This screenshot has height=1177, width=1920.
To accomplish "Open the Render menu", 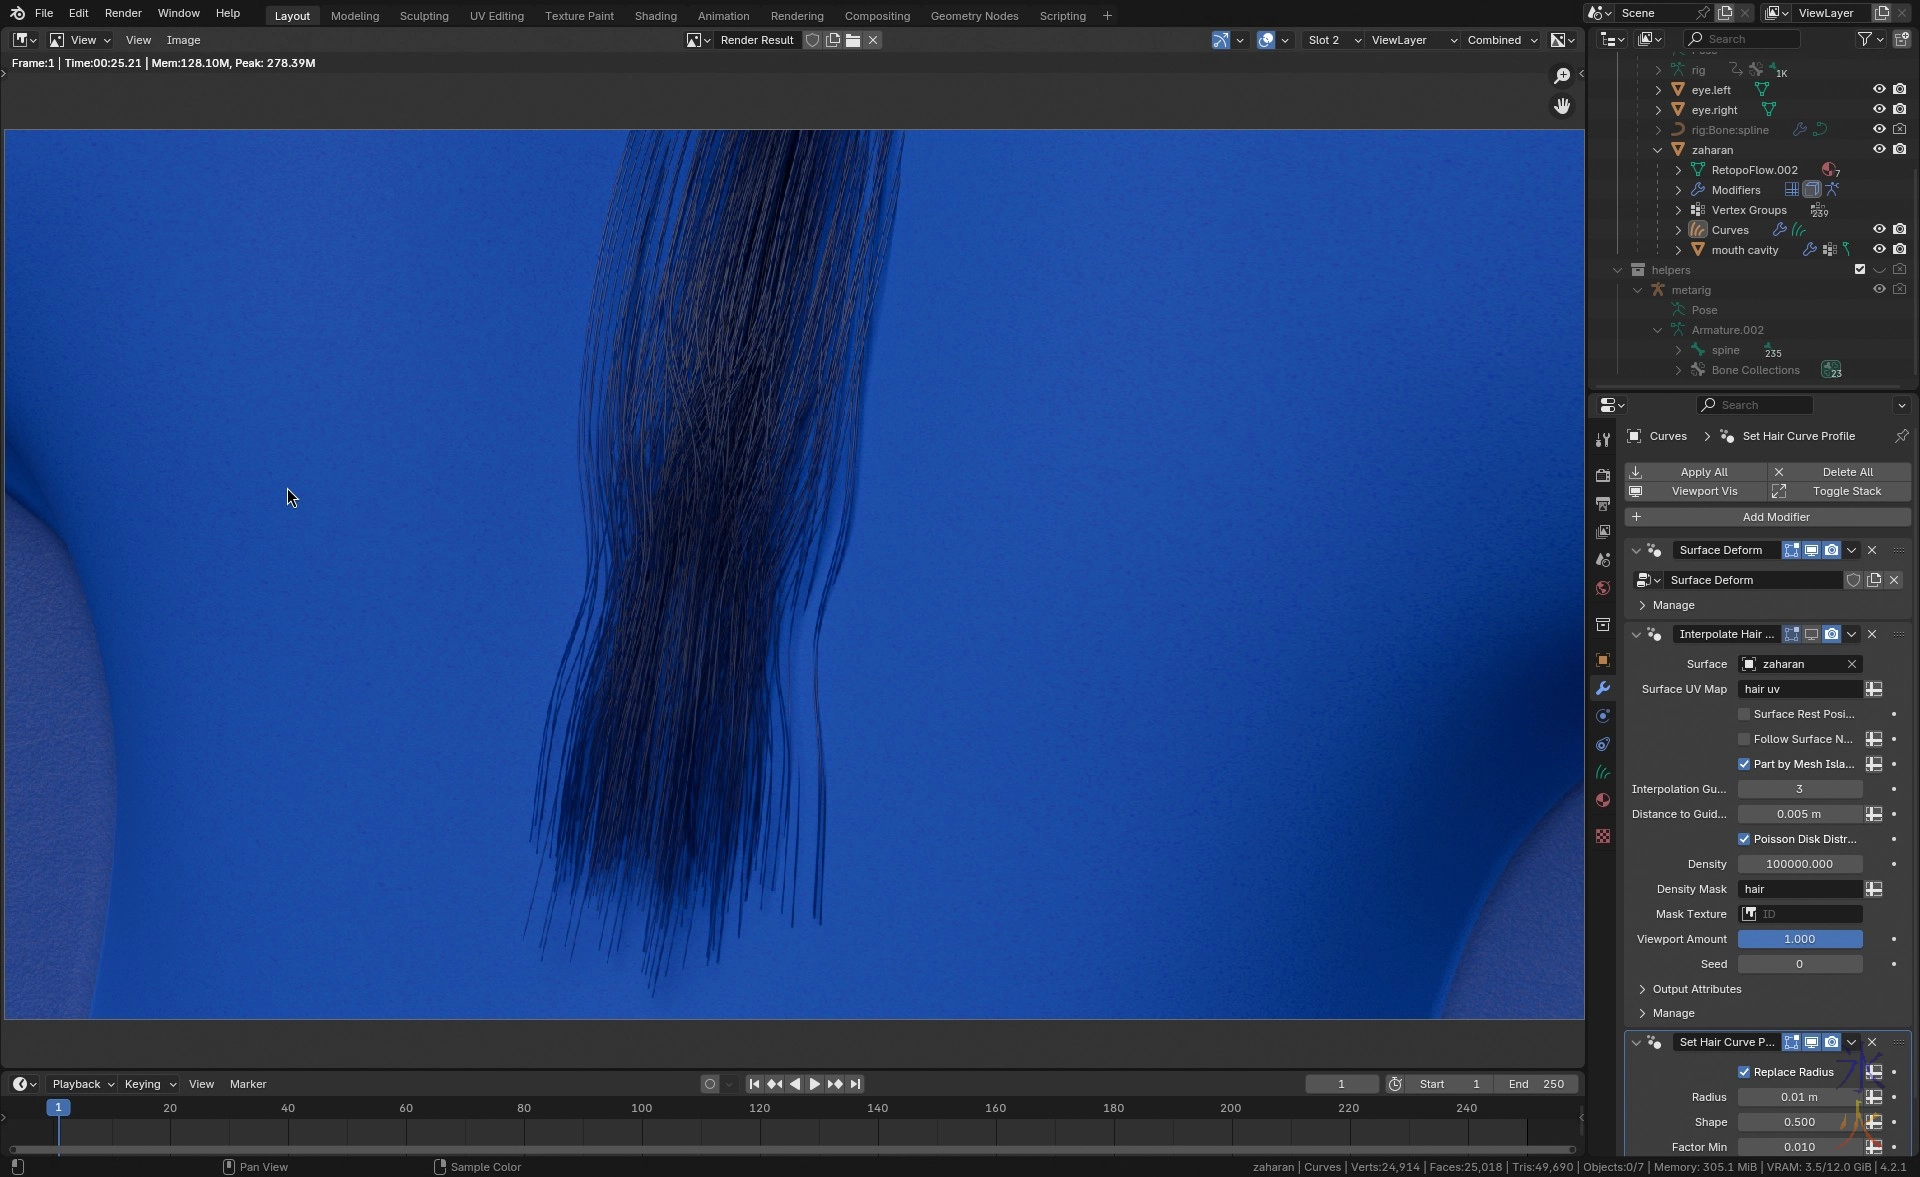I will [x=123, y=13].
